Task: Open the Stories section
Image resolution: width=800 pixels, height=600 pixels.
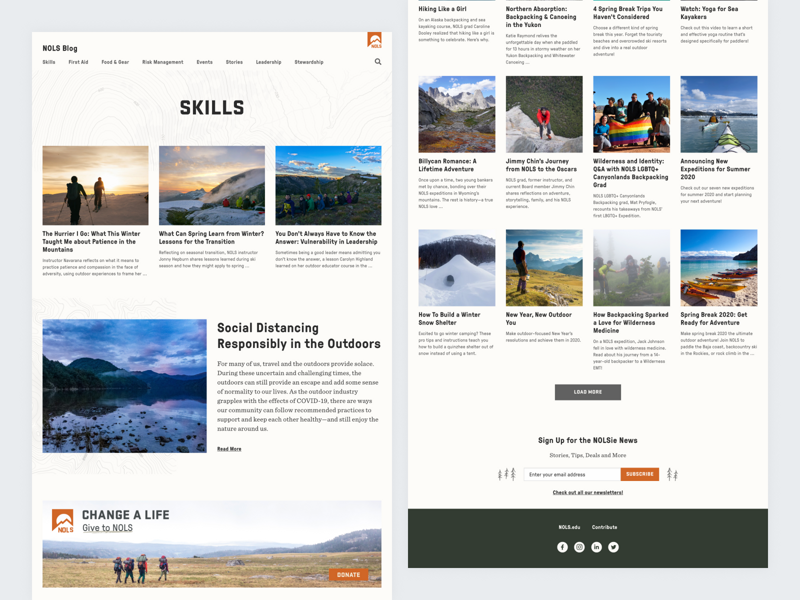Action: tap(235, 61)
